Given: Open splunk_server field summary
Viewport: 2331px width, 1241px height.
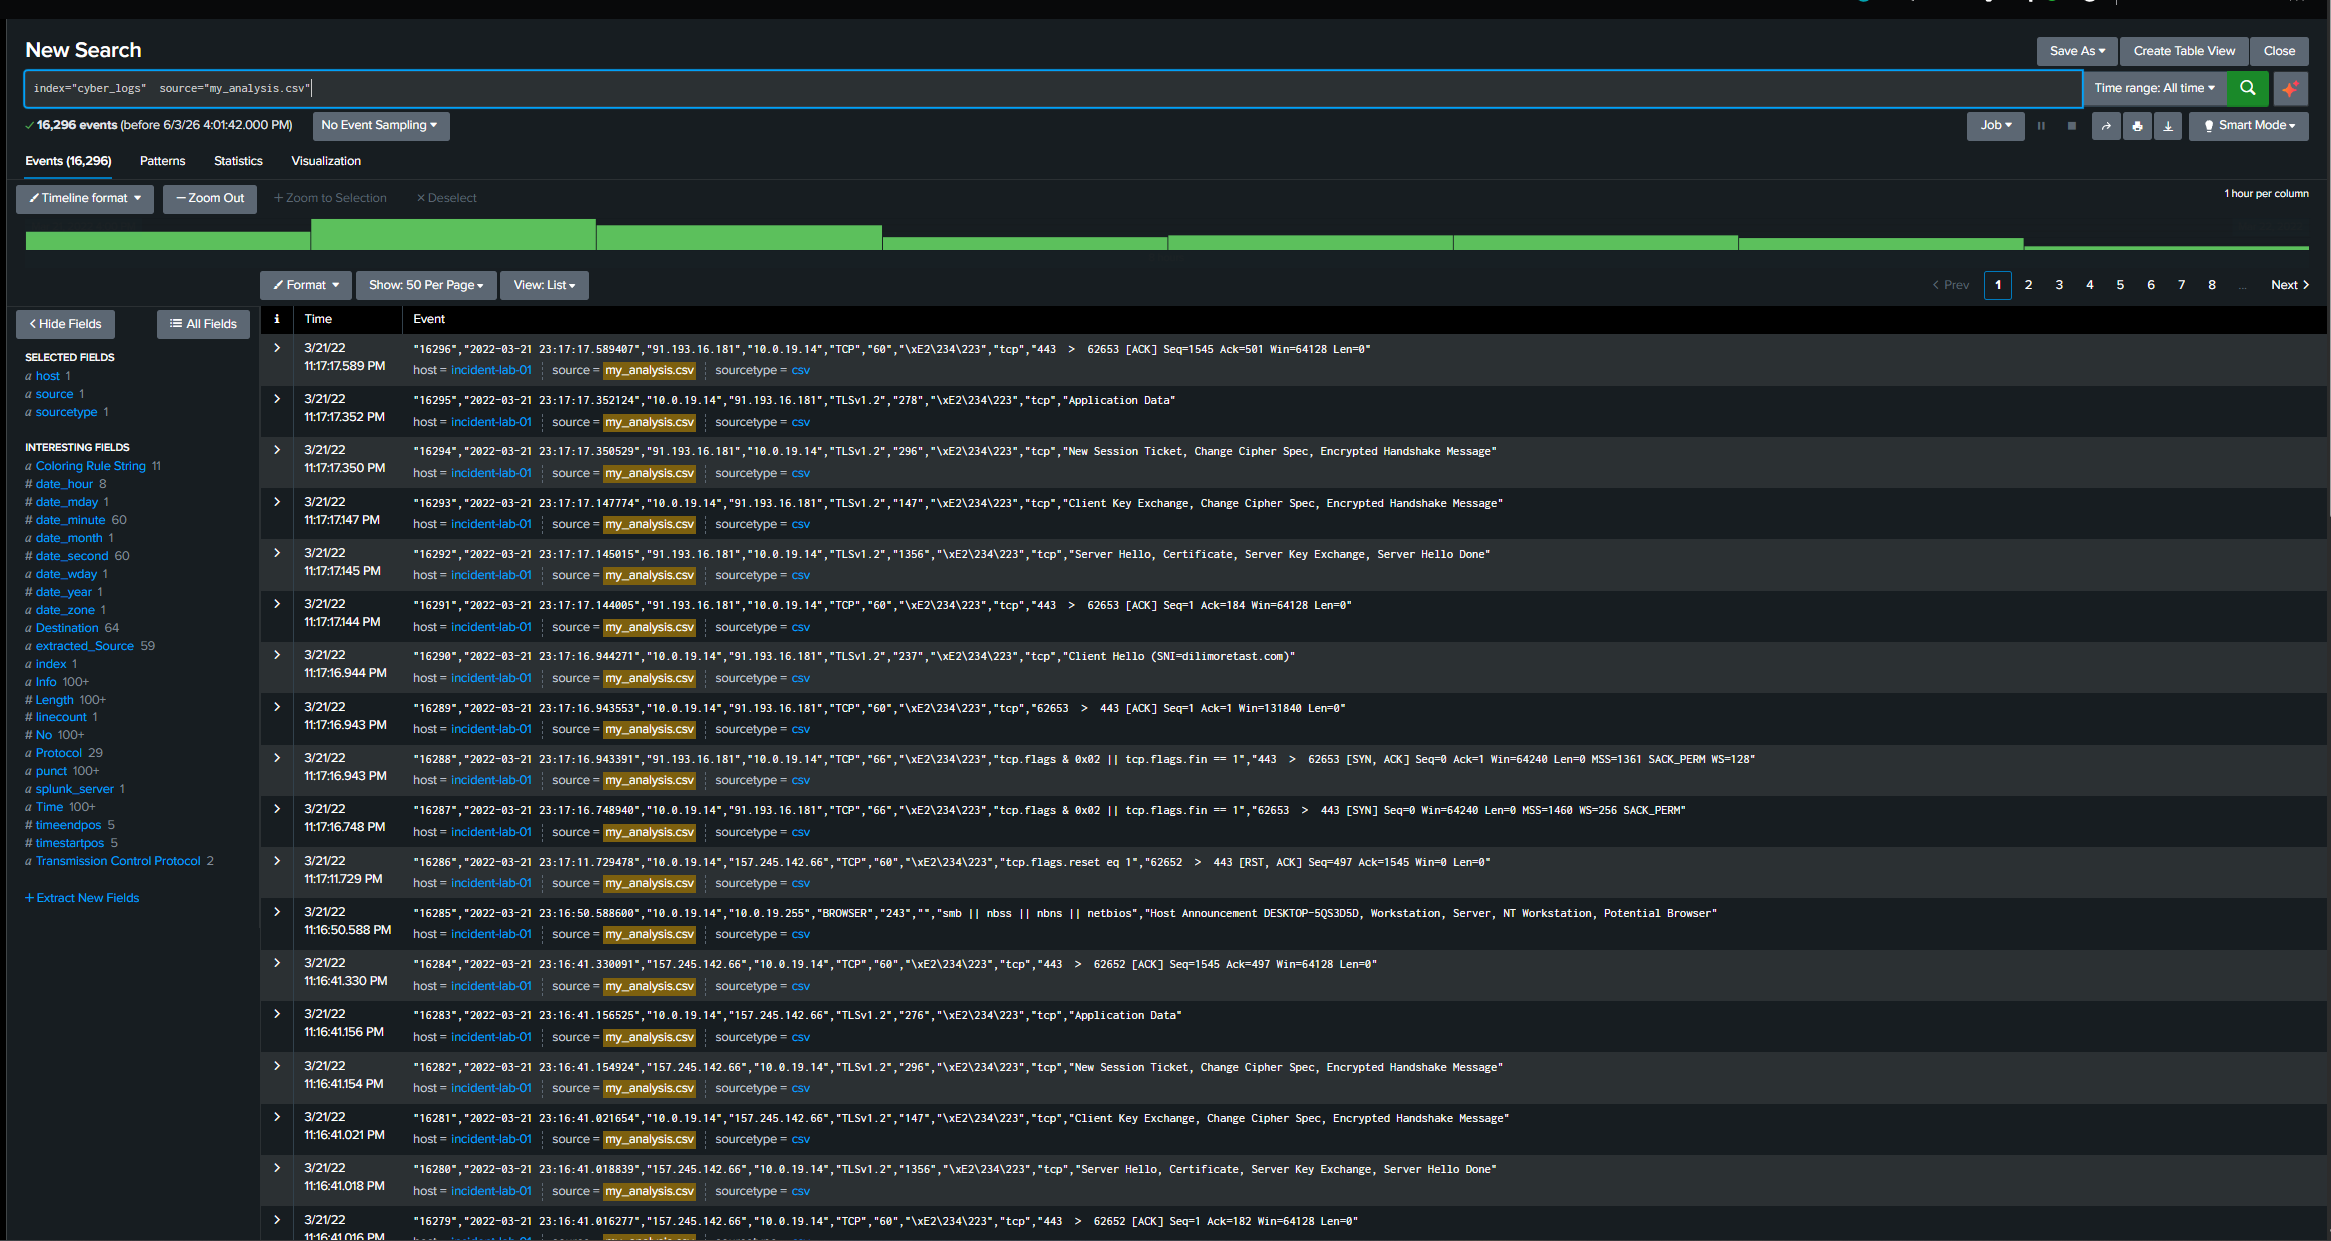Looking at the screenshot, I should 74,789.
